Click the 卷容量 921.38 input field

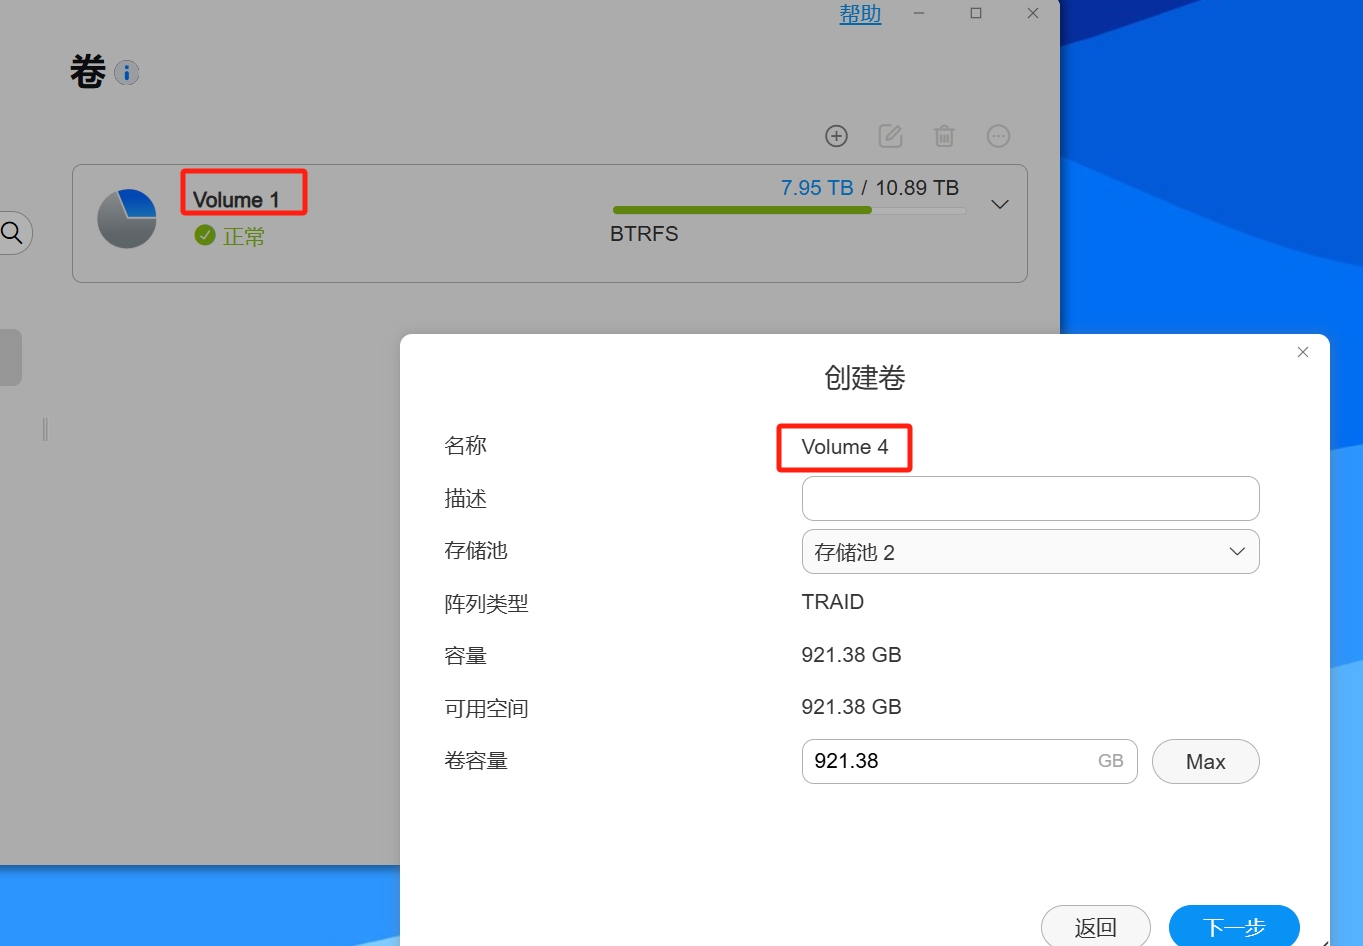pos(969,761)
